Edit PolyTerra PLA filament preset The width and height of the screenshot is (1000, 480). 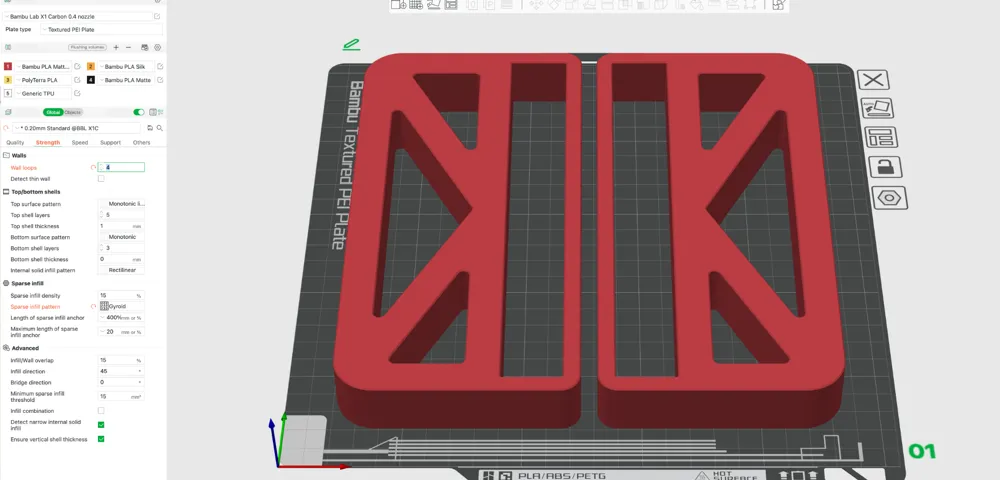point(77,80)
